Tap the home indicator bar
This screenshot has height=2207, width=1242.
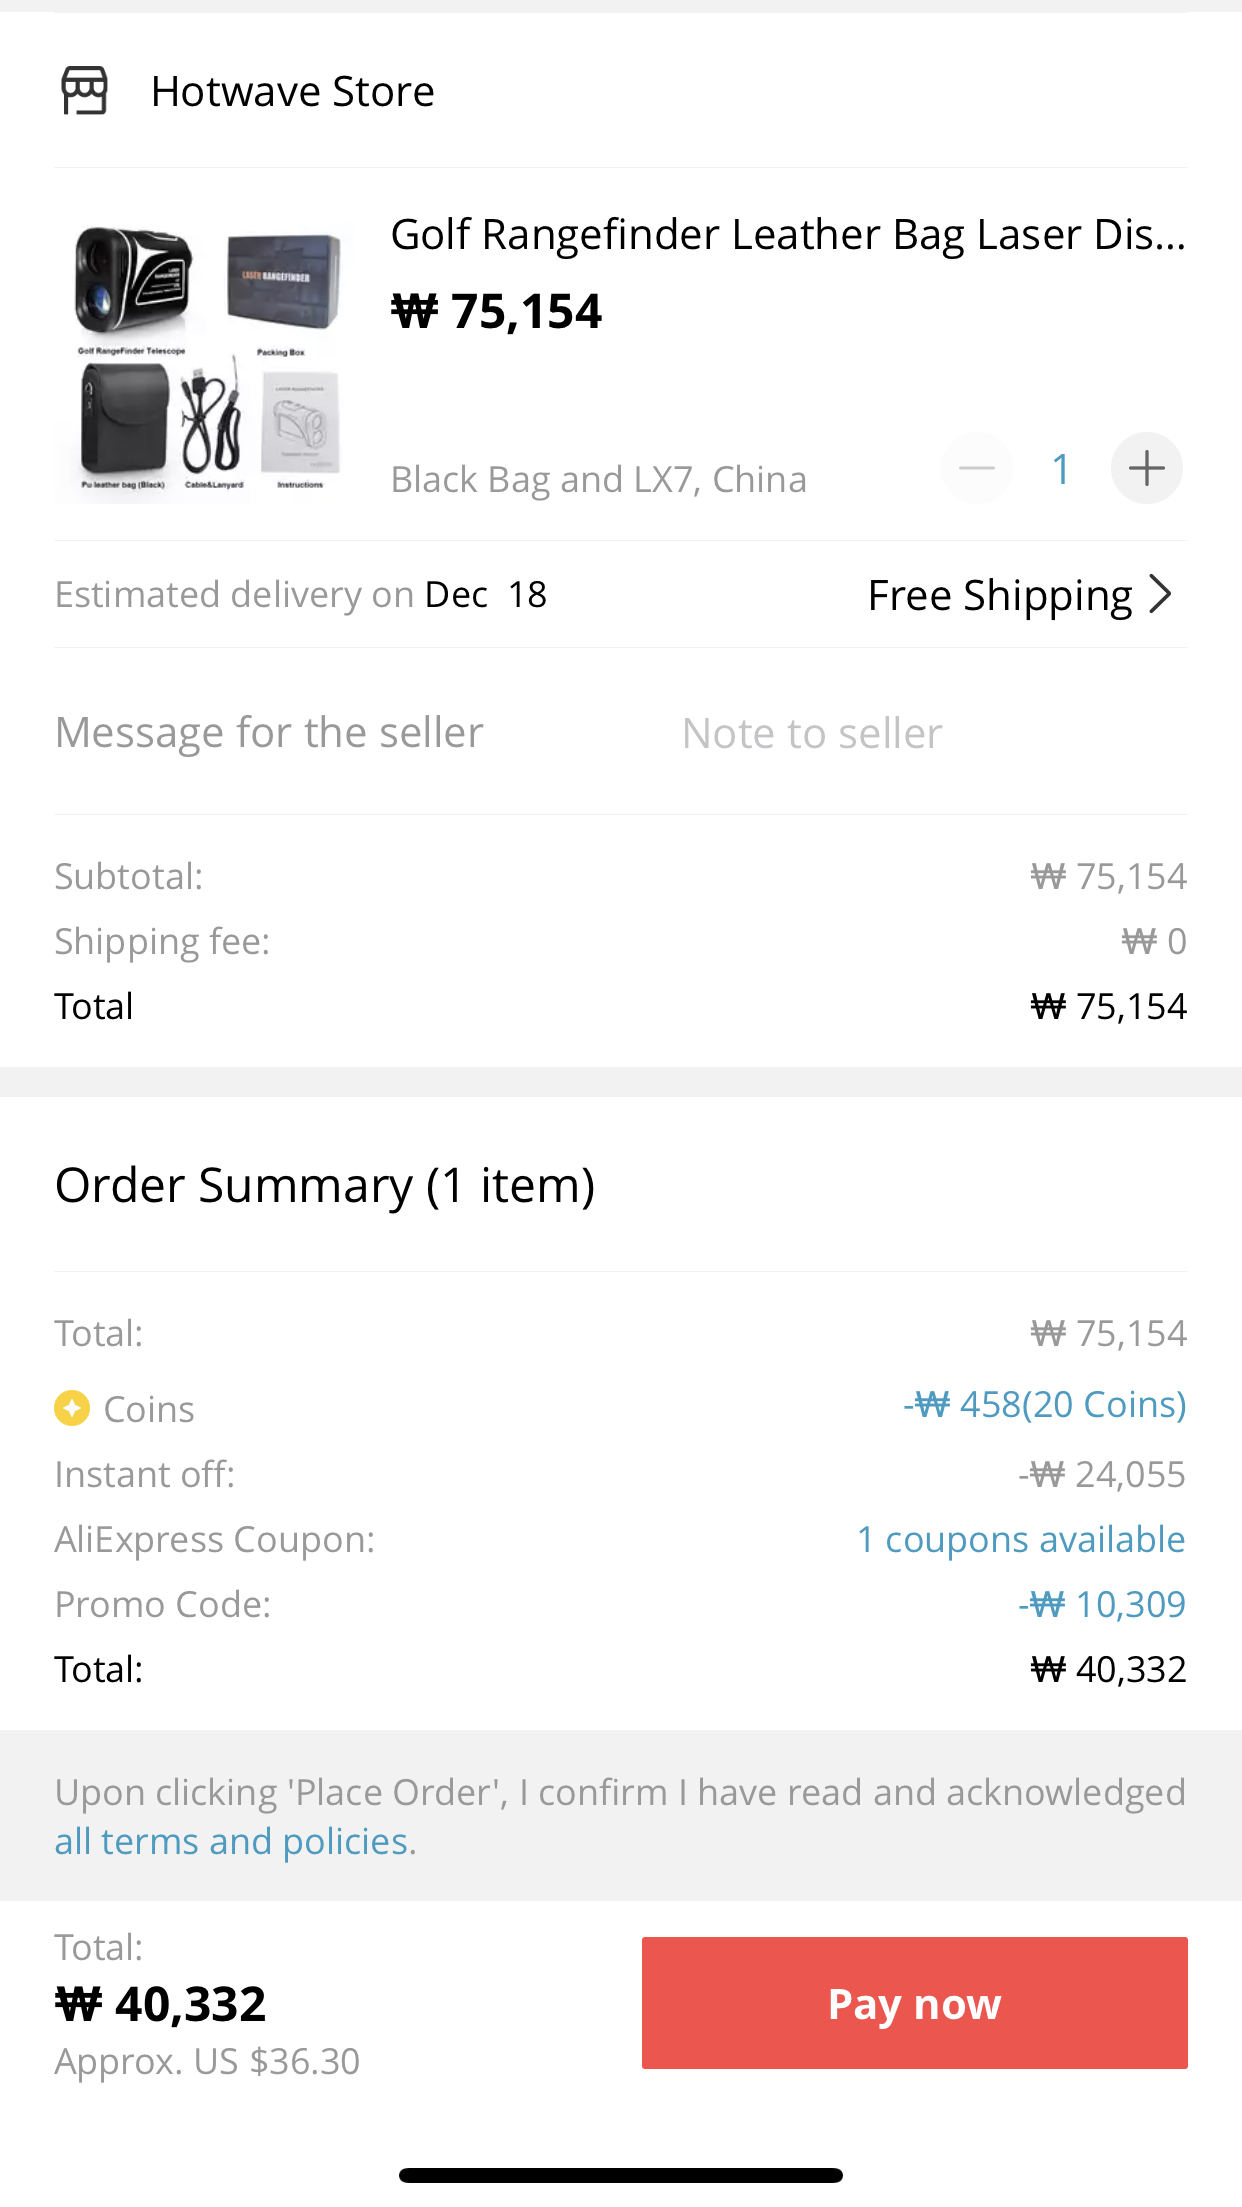coord(620,2175)
